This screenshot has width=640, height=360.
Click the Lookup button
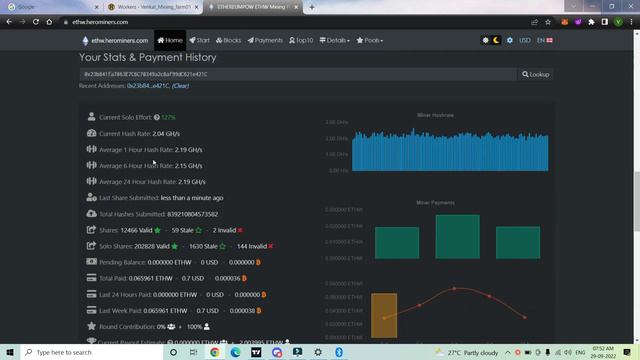pos(536,74)
